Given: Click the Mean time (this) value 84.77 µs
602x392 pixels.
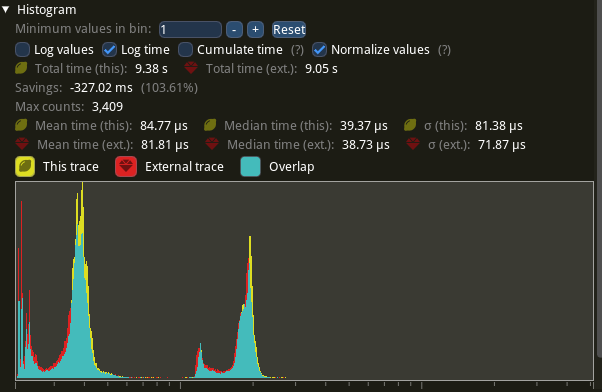Looking at the screenshot, I should (164, 126).
